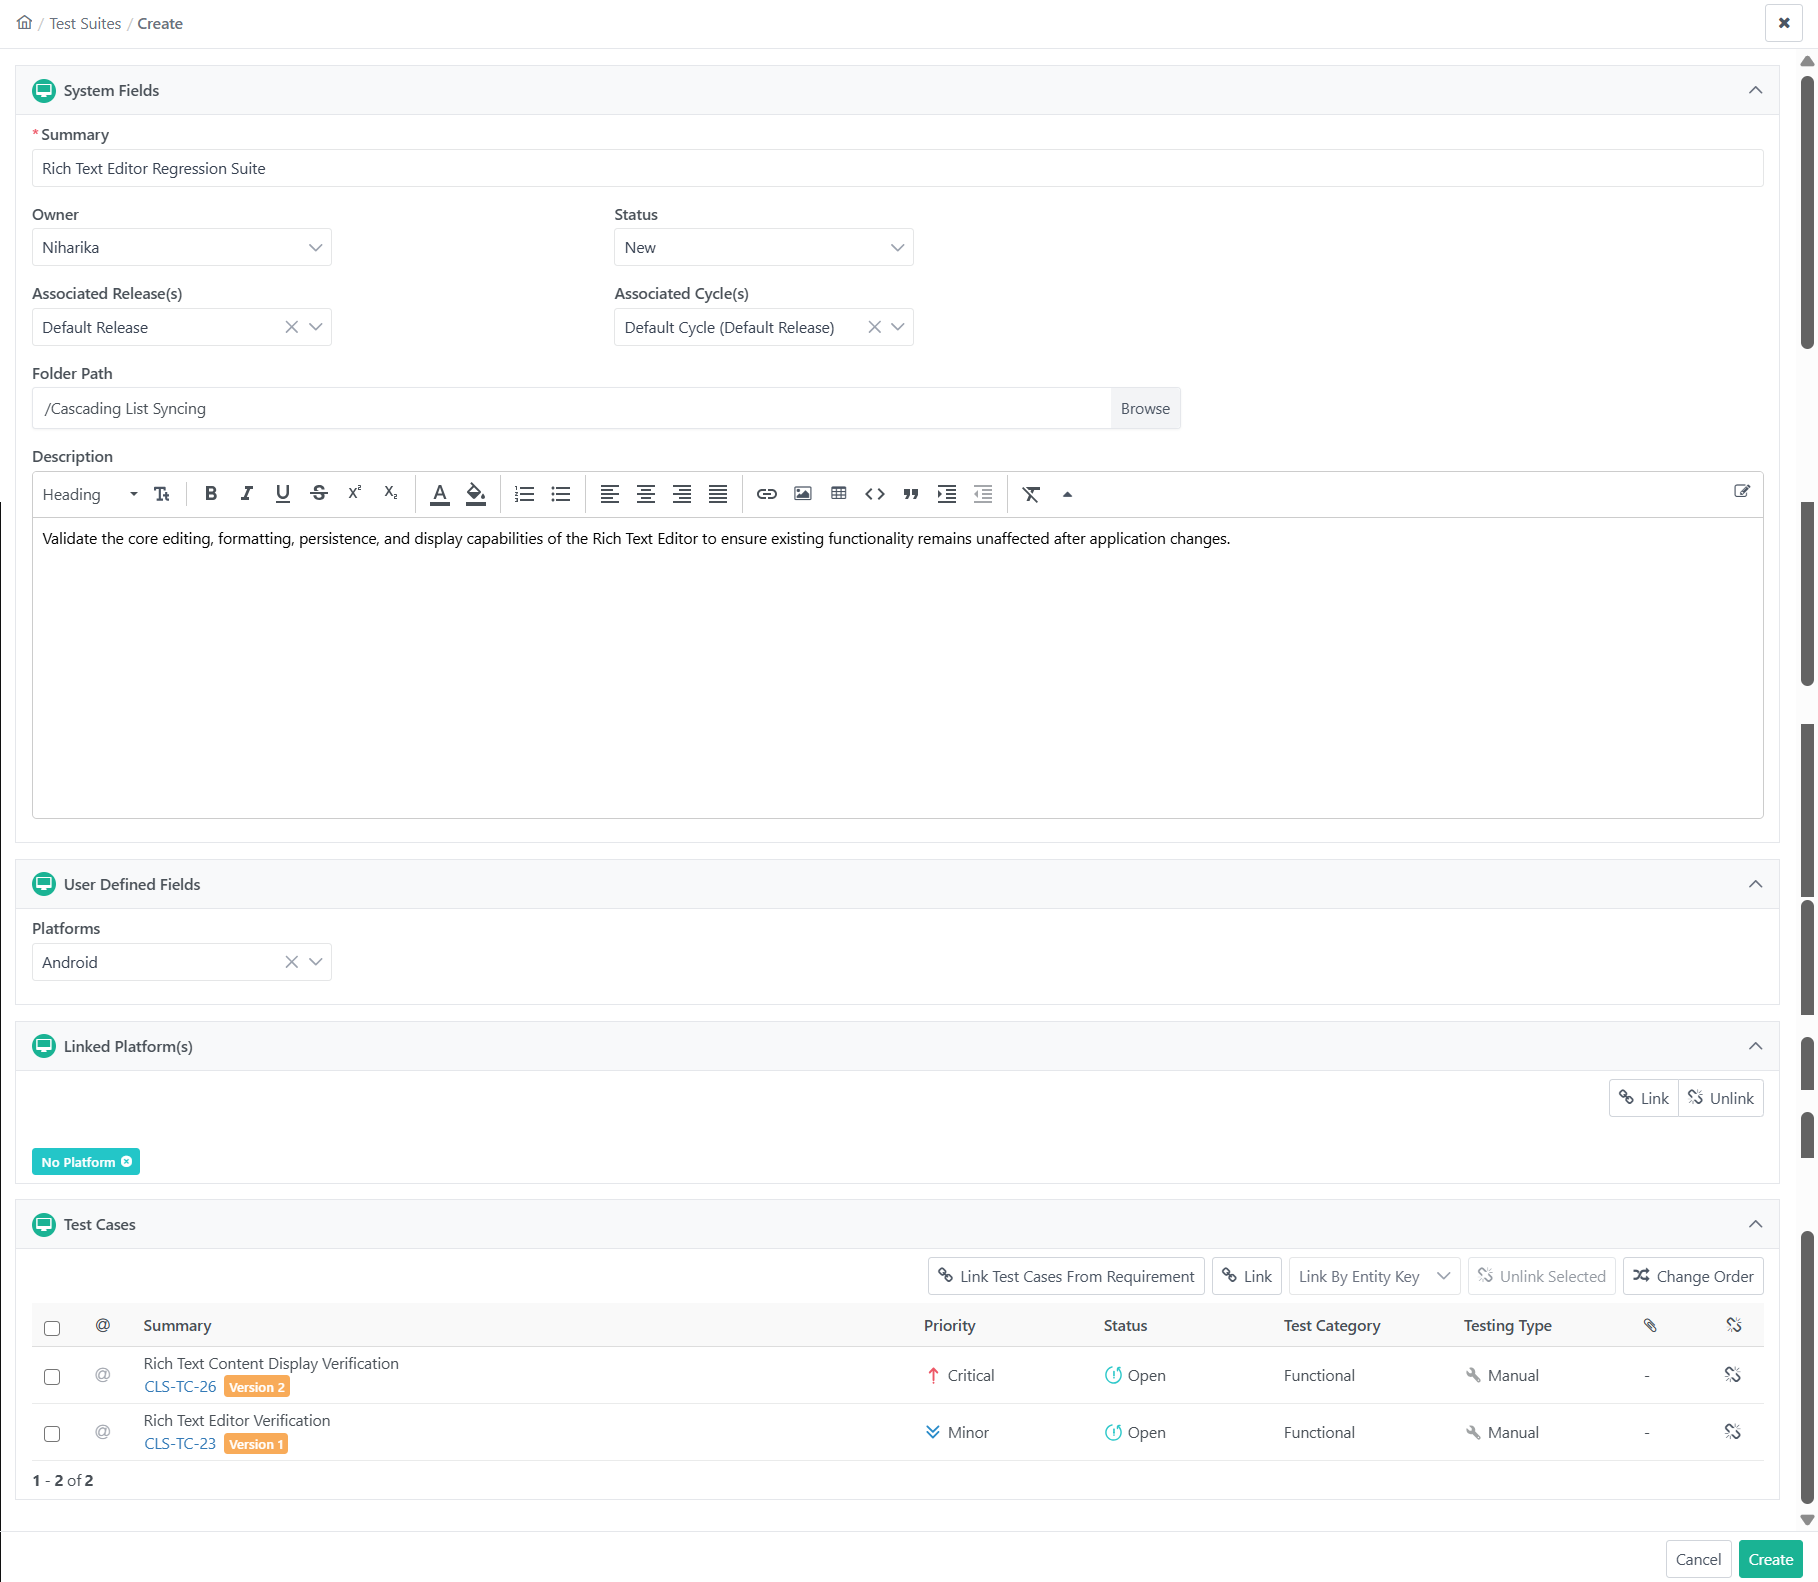The width and height of the screenshot is (1818, 1582).
Task: Click Link Test Cases From Requirement
Action: click(x=1066, y=1276)
